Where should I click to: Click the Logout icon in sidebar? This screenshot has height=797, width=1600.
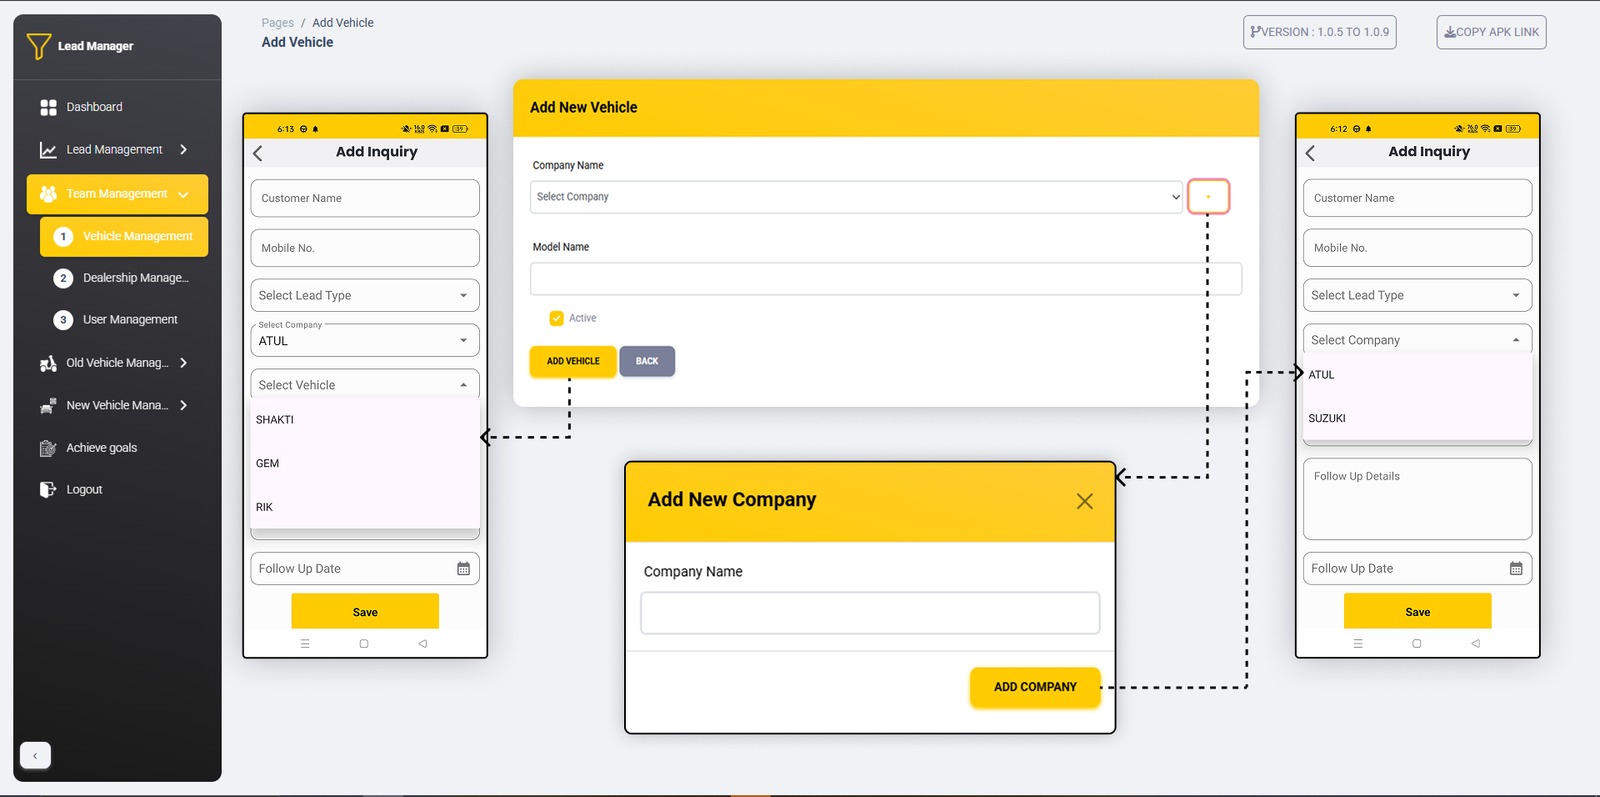click(48, 490)
